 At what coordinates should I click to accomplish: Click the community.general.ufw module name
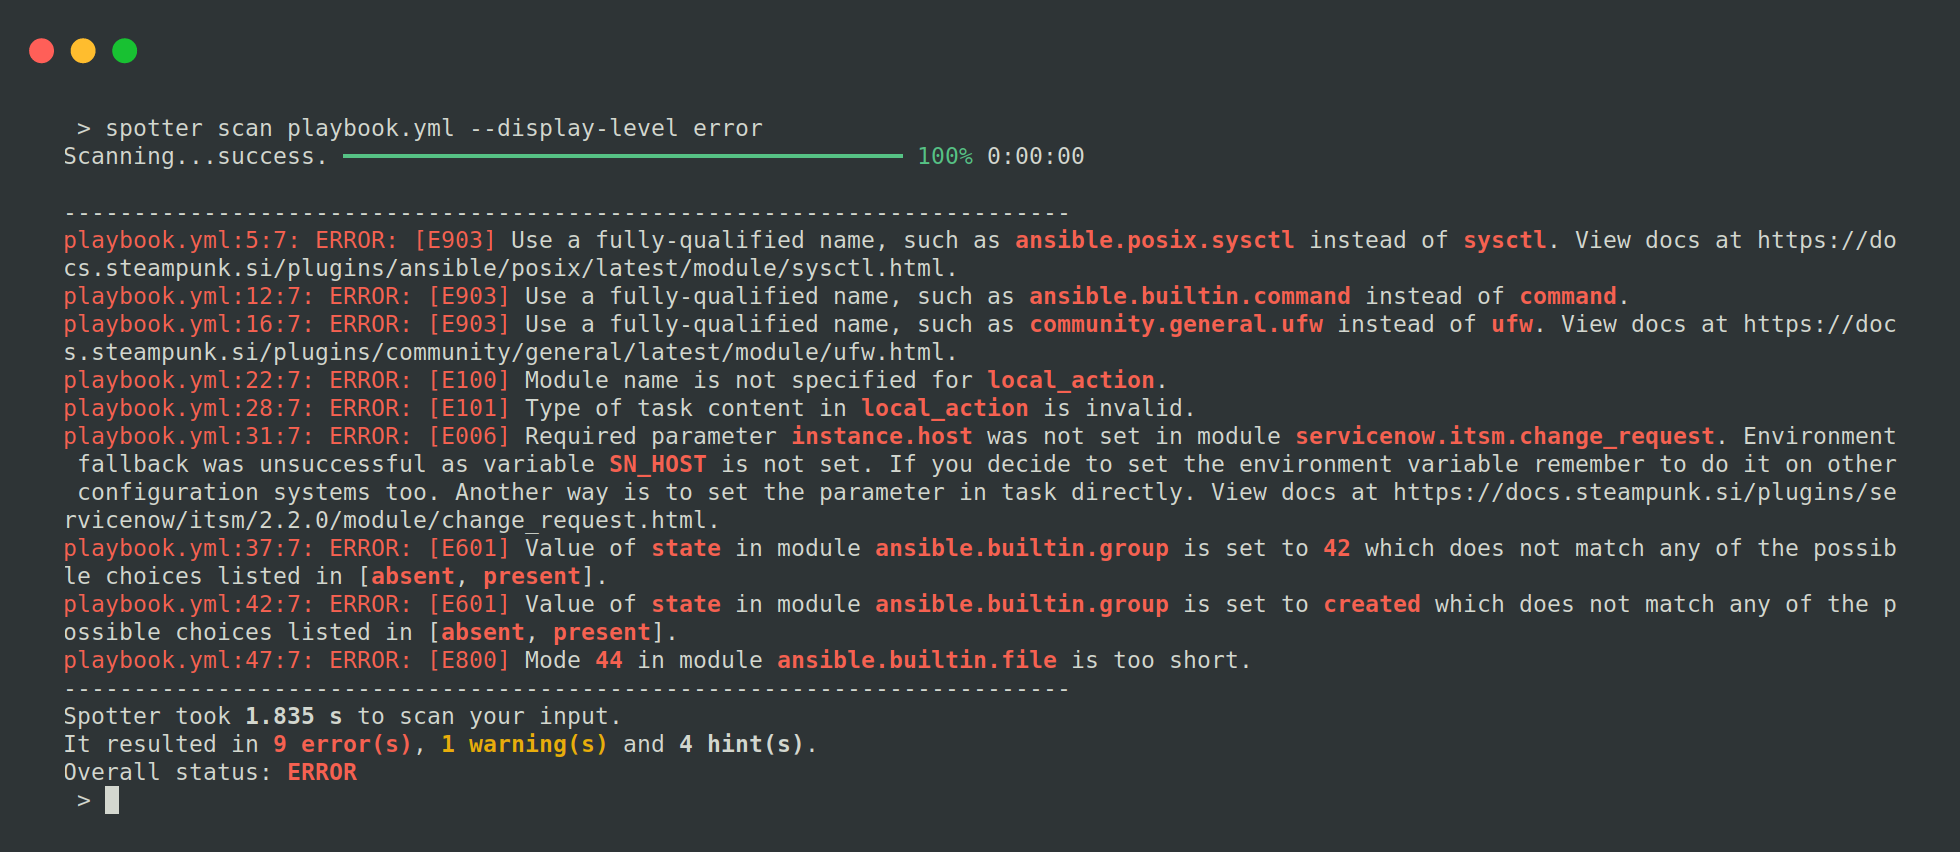coord(1176,324)
